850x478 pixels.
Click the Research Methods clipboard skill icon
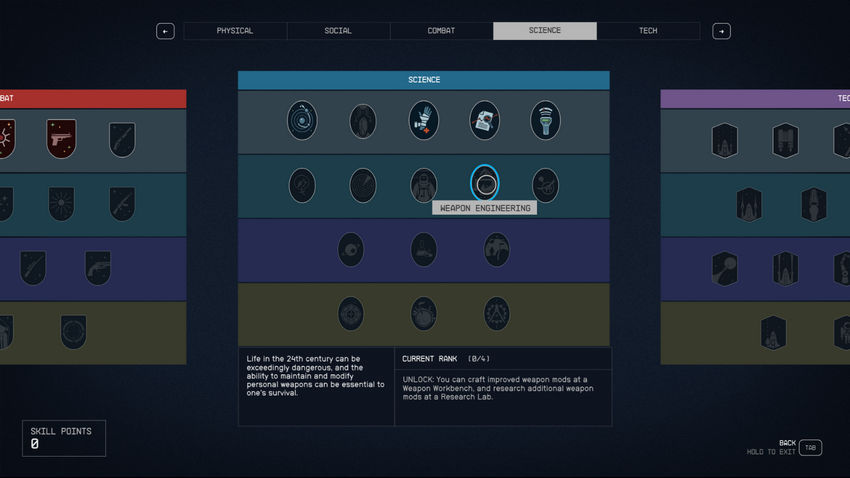coord(484,120)
